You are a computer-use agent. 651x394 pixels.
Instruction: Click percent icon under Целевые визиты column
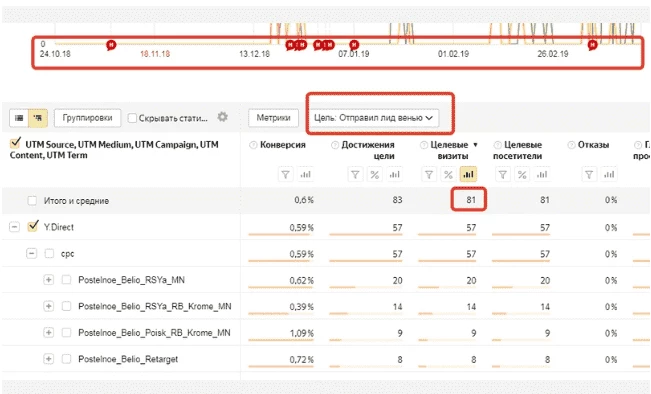[448, 174]
